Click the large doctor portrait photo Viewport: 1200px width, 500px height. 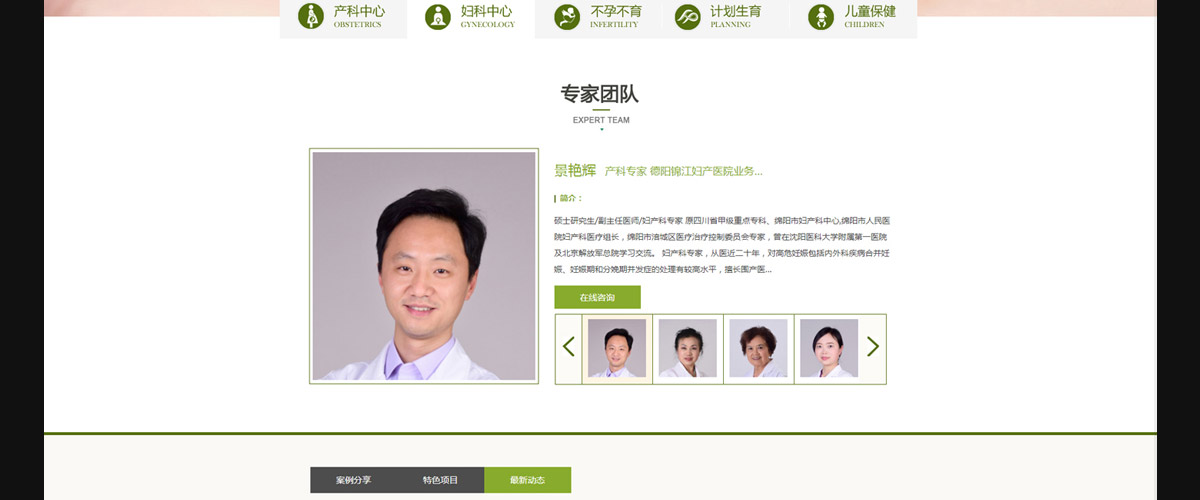click(424, 266)
